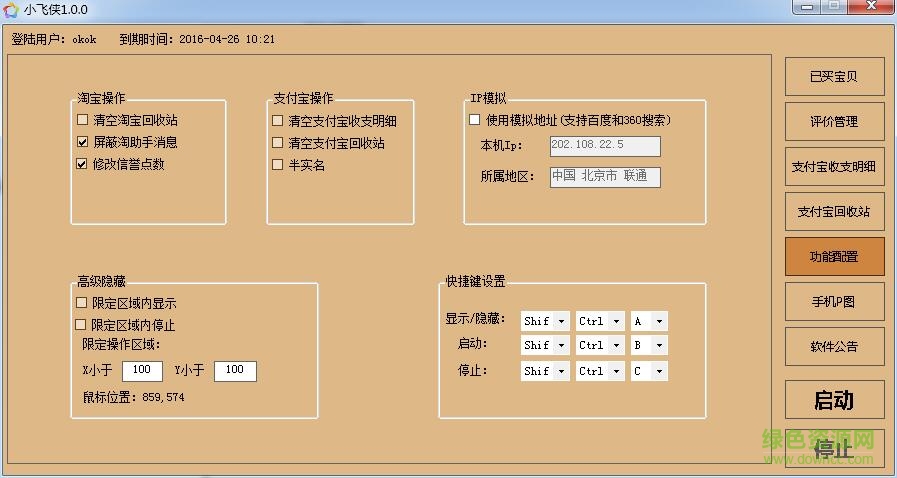Click the 本机Ip address field

605,146
